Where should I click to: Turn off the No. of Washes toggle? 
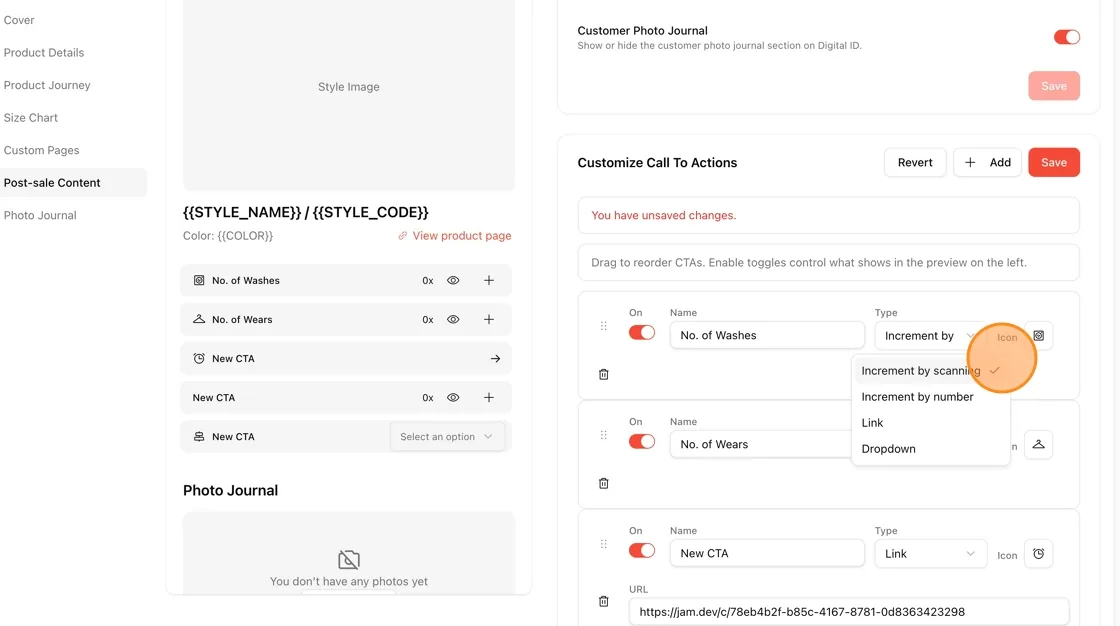(x=641, y=332)
